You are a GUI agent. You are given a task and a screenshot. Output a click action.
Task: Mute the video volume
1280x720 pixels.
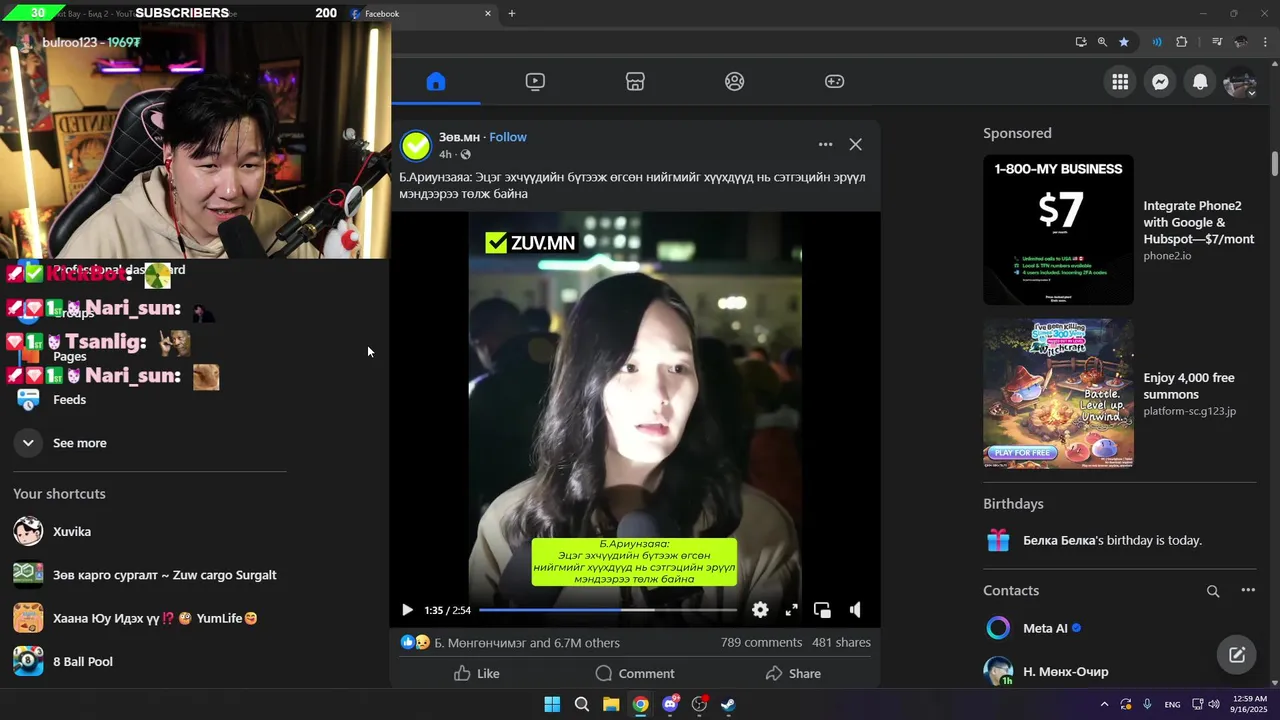pyautogui.click(x=855, y=610)
